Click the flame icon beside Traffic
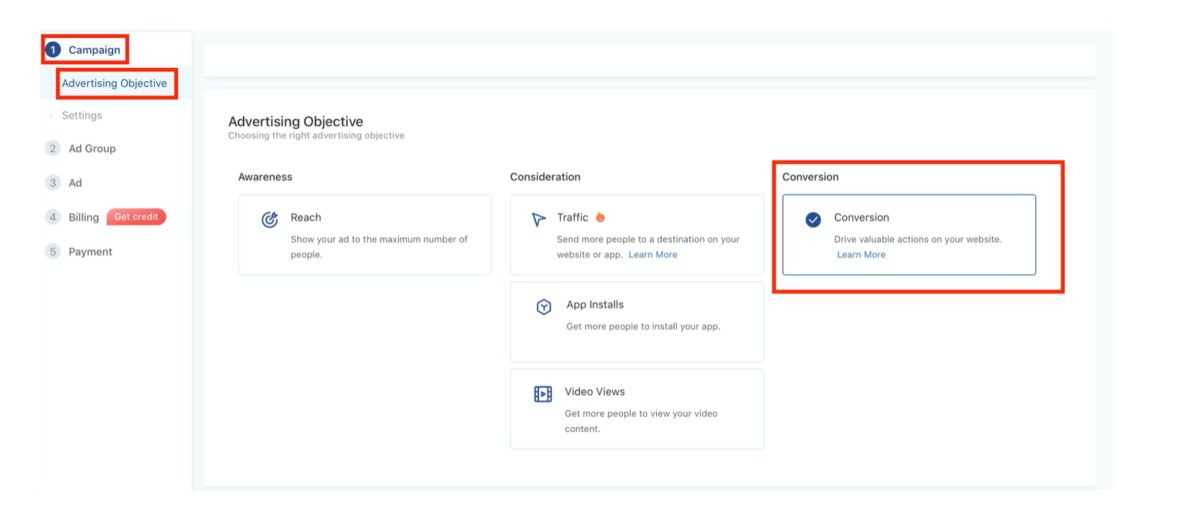Viewport: 1199px width, 520px height. pos(601,217)
